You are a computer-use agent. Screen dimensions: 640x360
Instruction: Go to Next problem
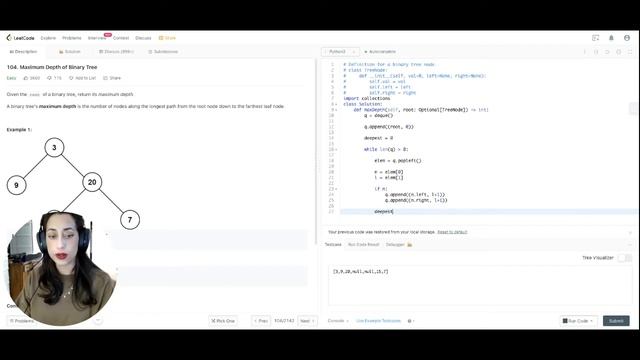pos(307,321)
